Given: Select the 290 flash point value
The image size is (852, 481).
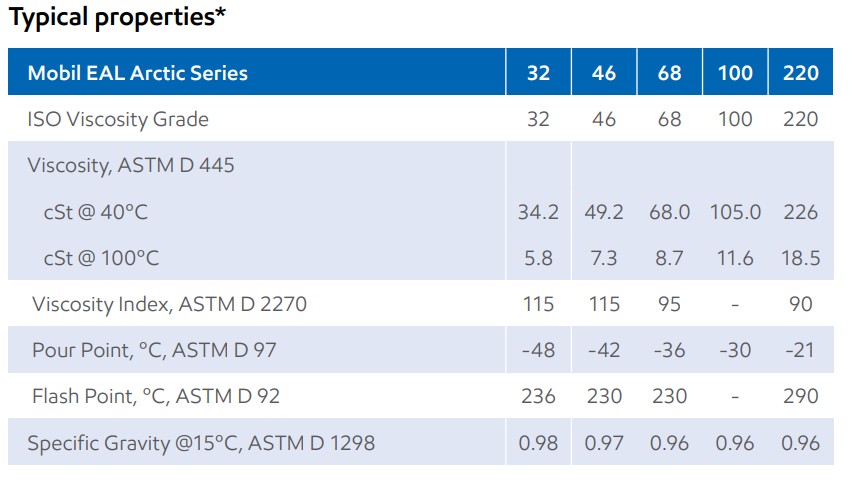Looking at the screenshot, I should [801, 396].
